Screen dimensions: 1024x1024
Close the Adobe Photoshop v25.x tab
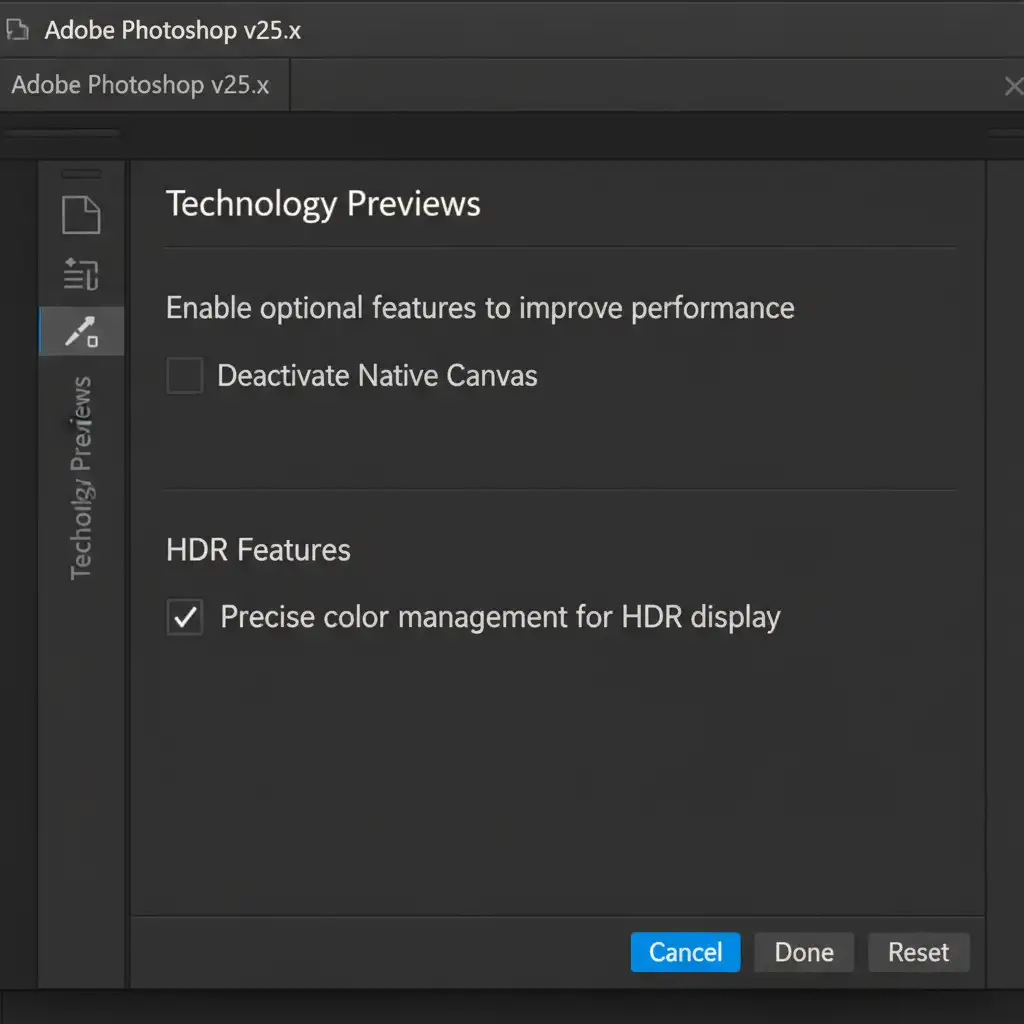coord(1012,87)
